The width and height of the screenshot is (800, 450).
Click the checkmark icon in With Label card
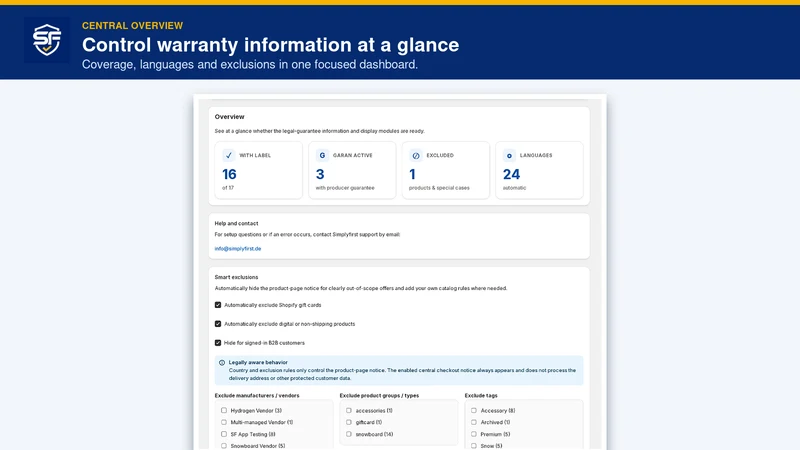tap(229, 155)
